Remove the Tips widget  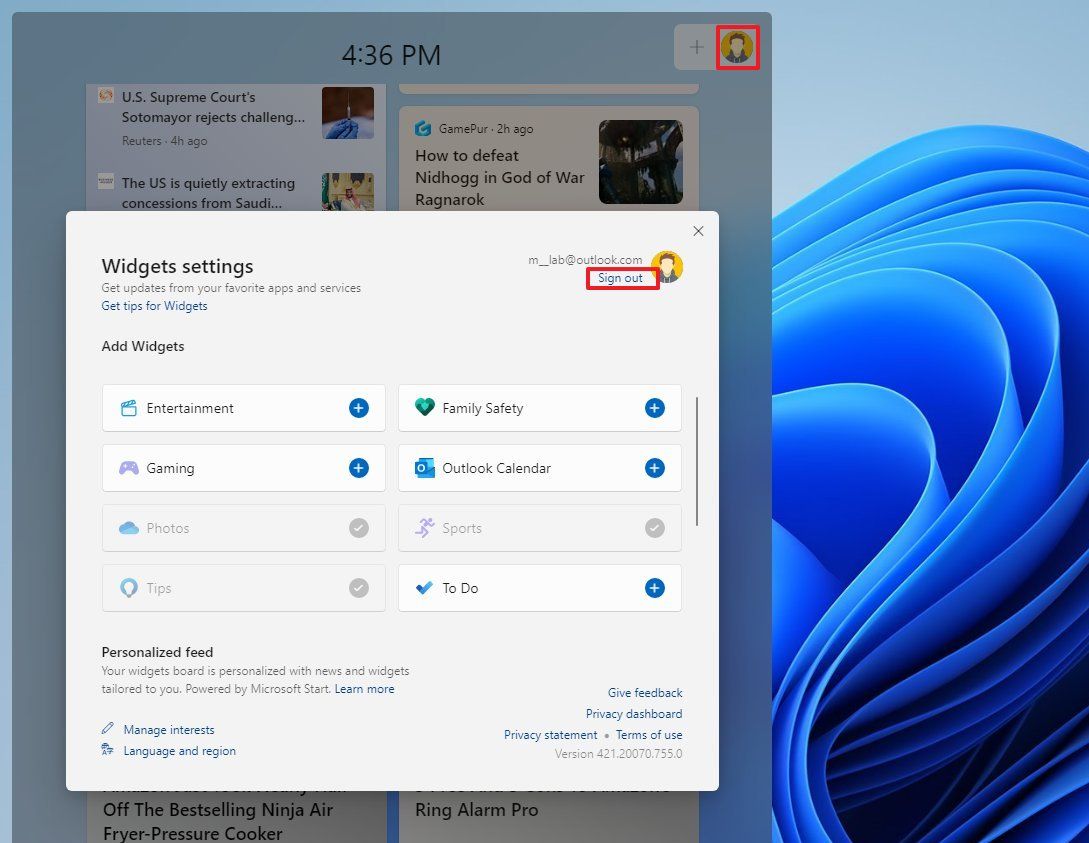coord(358,588)
